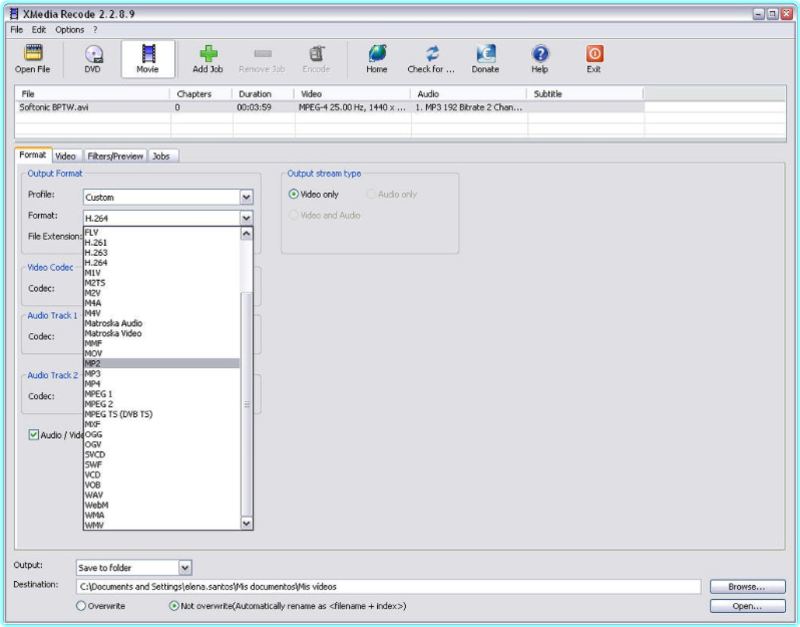Select the Audio only radio button
The image size is (800, 627).
371,194
